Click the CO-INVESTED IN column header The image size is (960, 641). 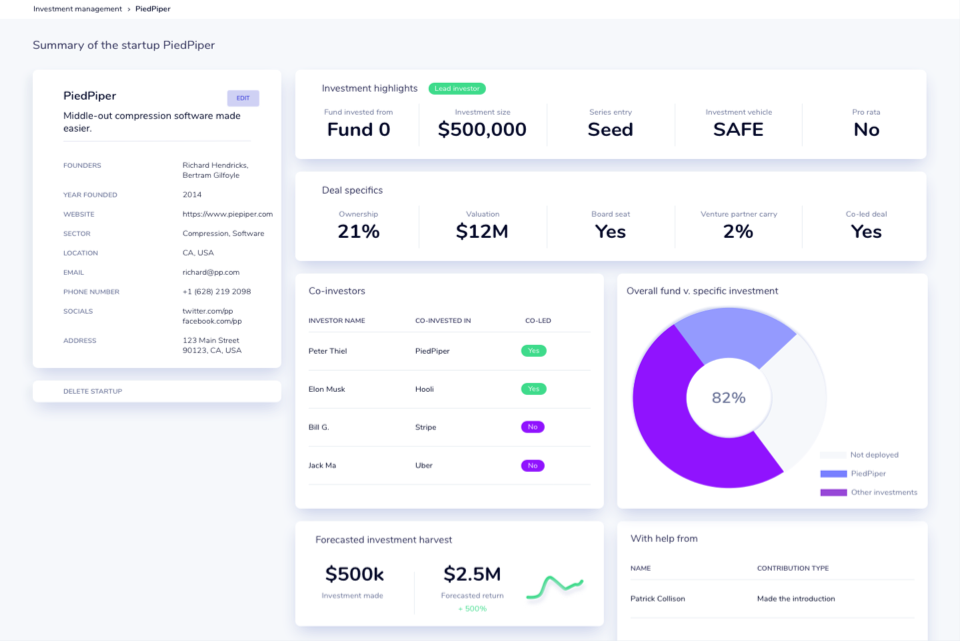443,321
